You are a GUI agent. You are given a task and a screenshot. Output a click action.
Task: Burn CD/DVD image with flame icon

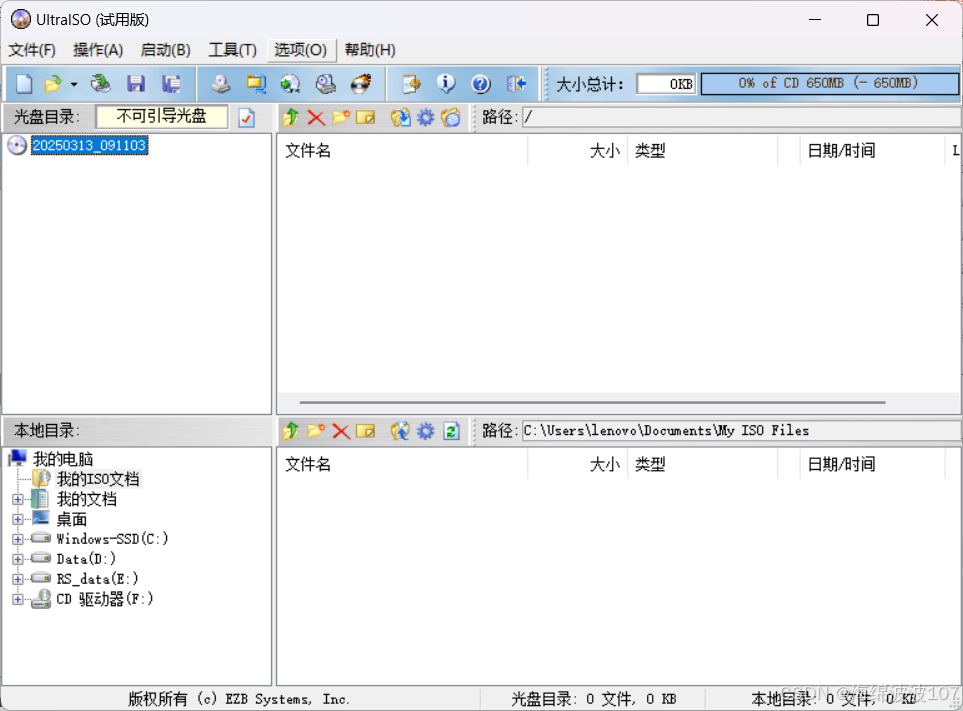(361, 84)
